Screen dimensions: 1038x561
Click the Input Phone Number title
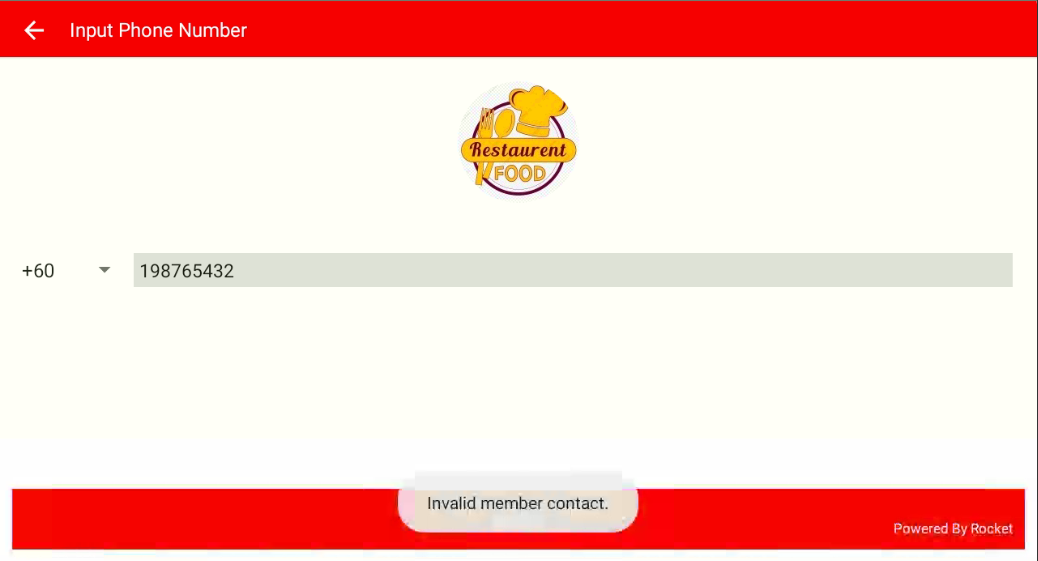coord(158,30)
